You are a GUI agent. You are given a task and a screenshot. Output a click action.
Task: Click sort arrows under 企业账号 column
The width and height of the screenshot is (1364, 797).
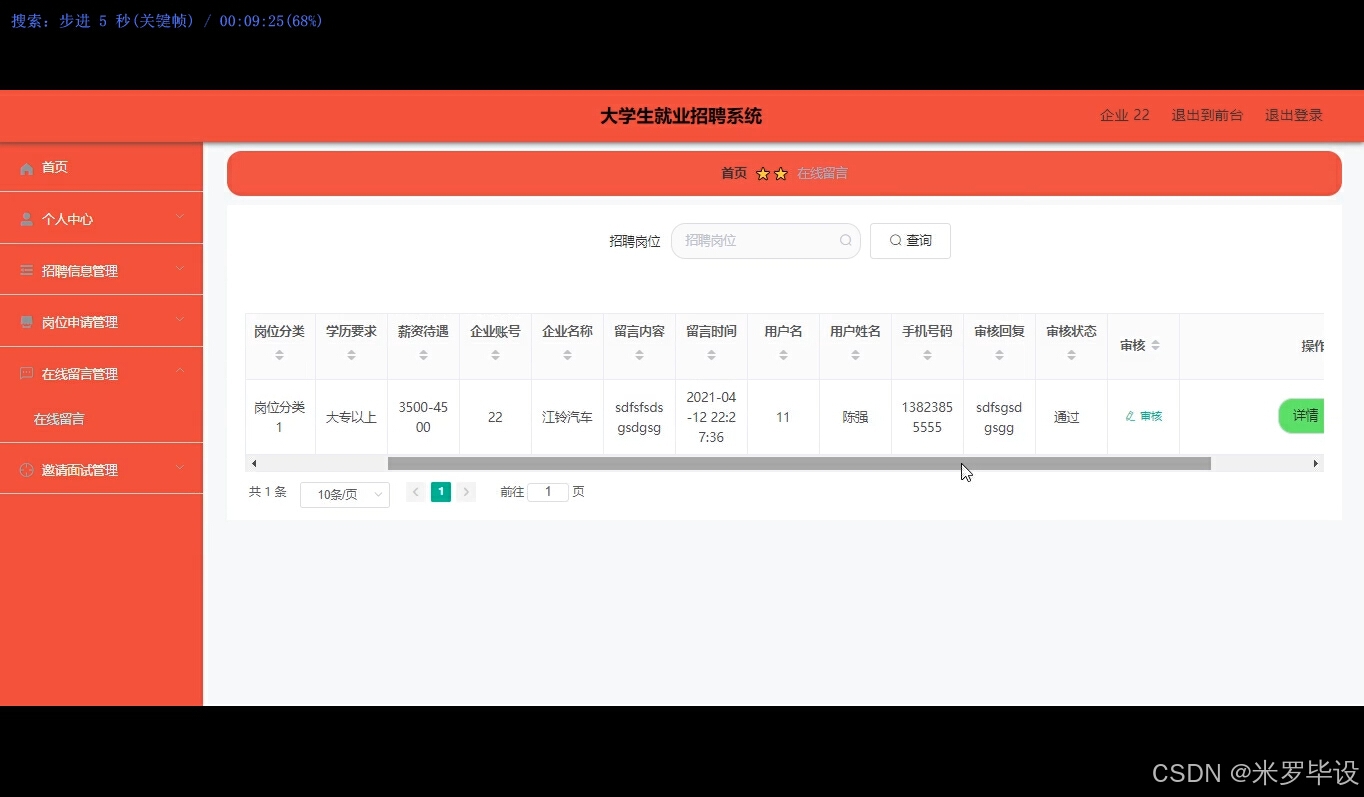click(495, 355)
